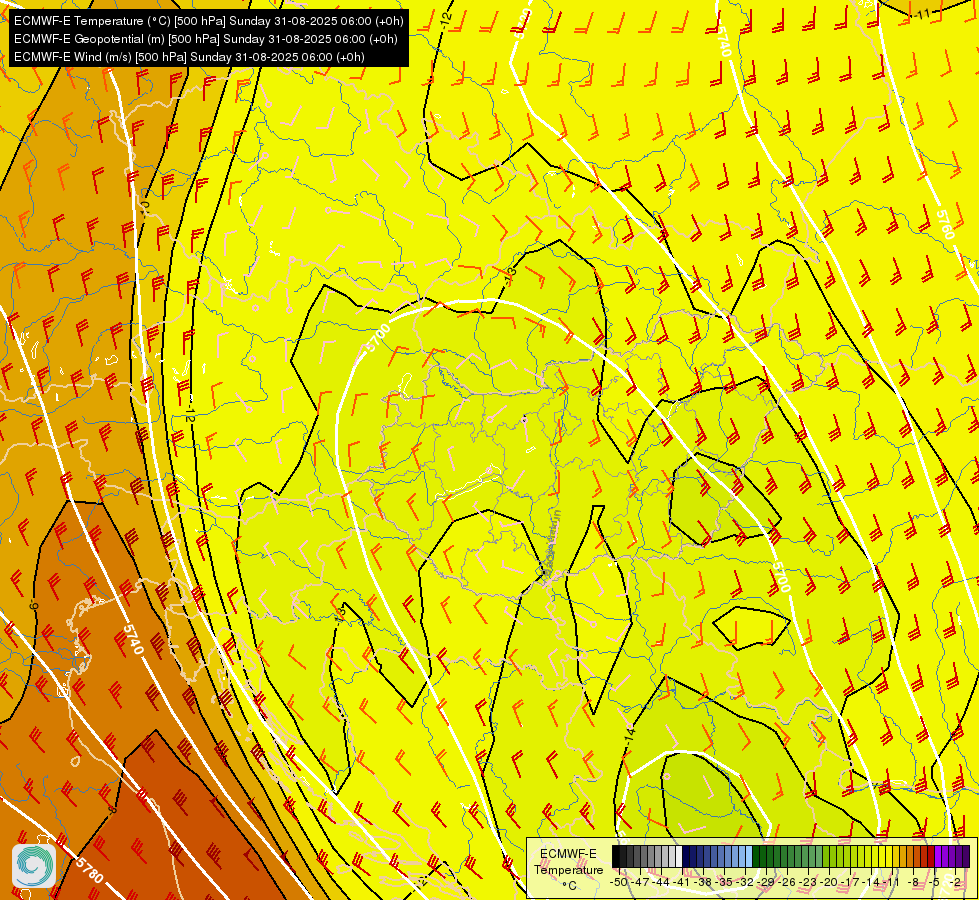Click the -29 legend scale value
Image resolution: width=979 pixels, height=900 pixels.
[767, 881]
